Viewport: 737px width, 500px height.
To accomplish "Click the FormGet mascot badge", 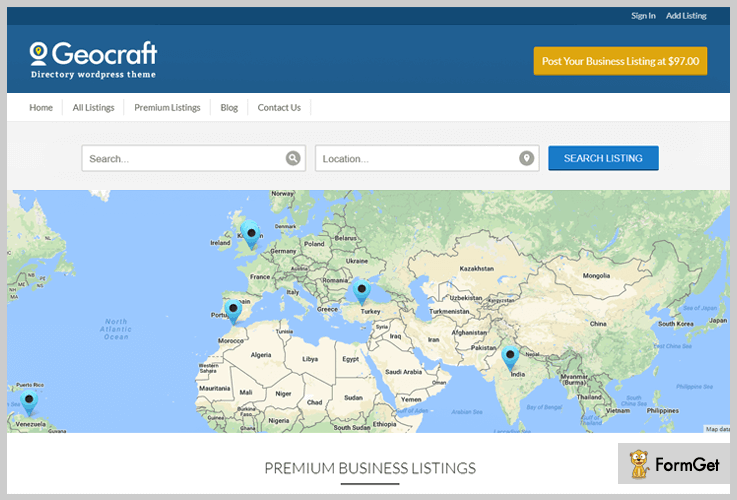I will point(674,463).
